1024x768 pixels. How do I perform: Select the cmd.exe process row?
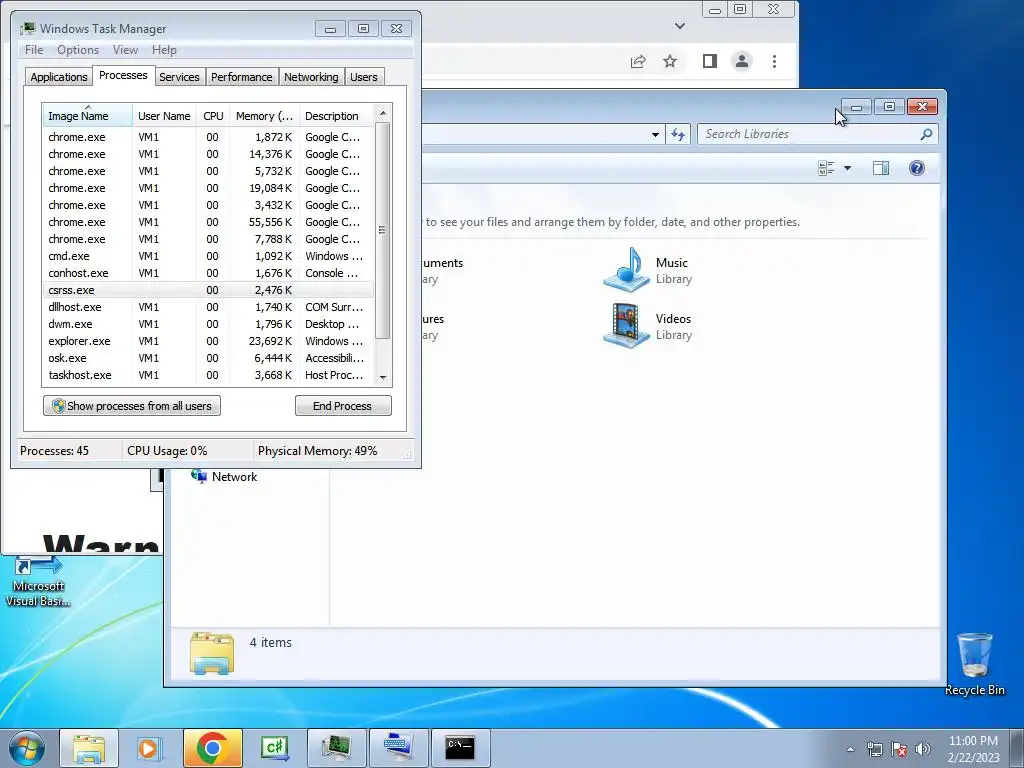[208, 256]
